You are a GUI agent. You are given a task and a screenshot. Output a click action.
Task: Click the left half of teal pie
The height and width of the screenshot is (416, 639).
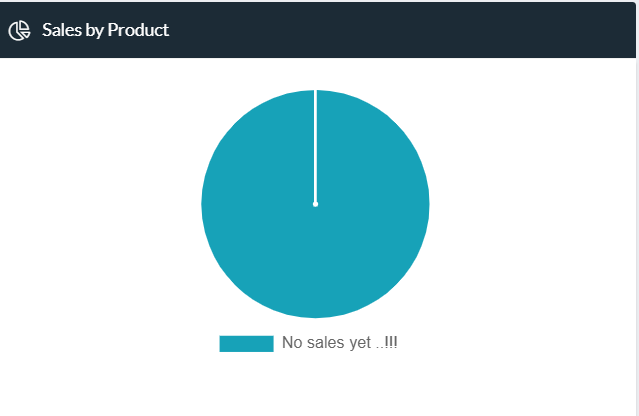(258, 204)
